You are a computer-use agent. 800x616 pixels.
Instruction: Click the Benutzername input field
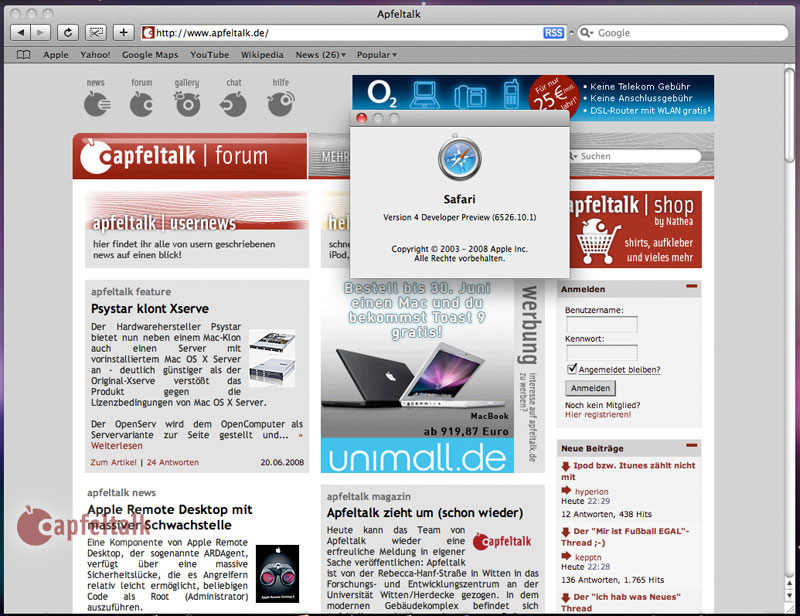pos(602,324)
